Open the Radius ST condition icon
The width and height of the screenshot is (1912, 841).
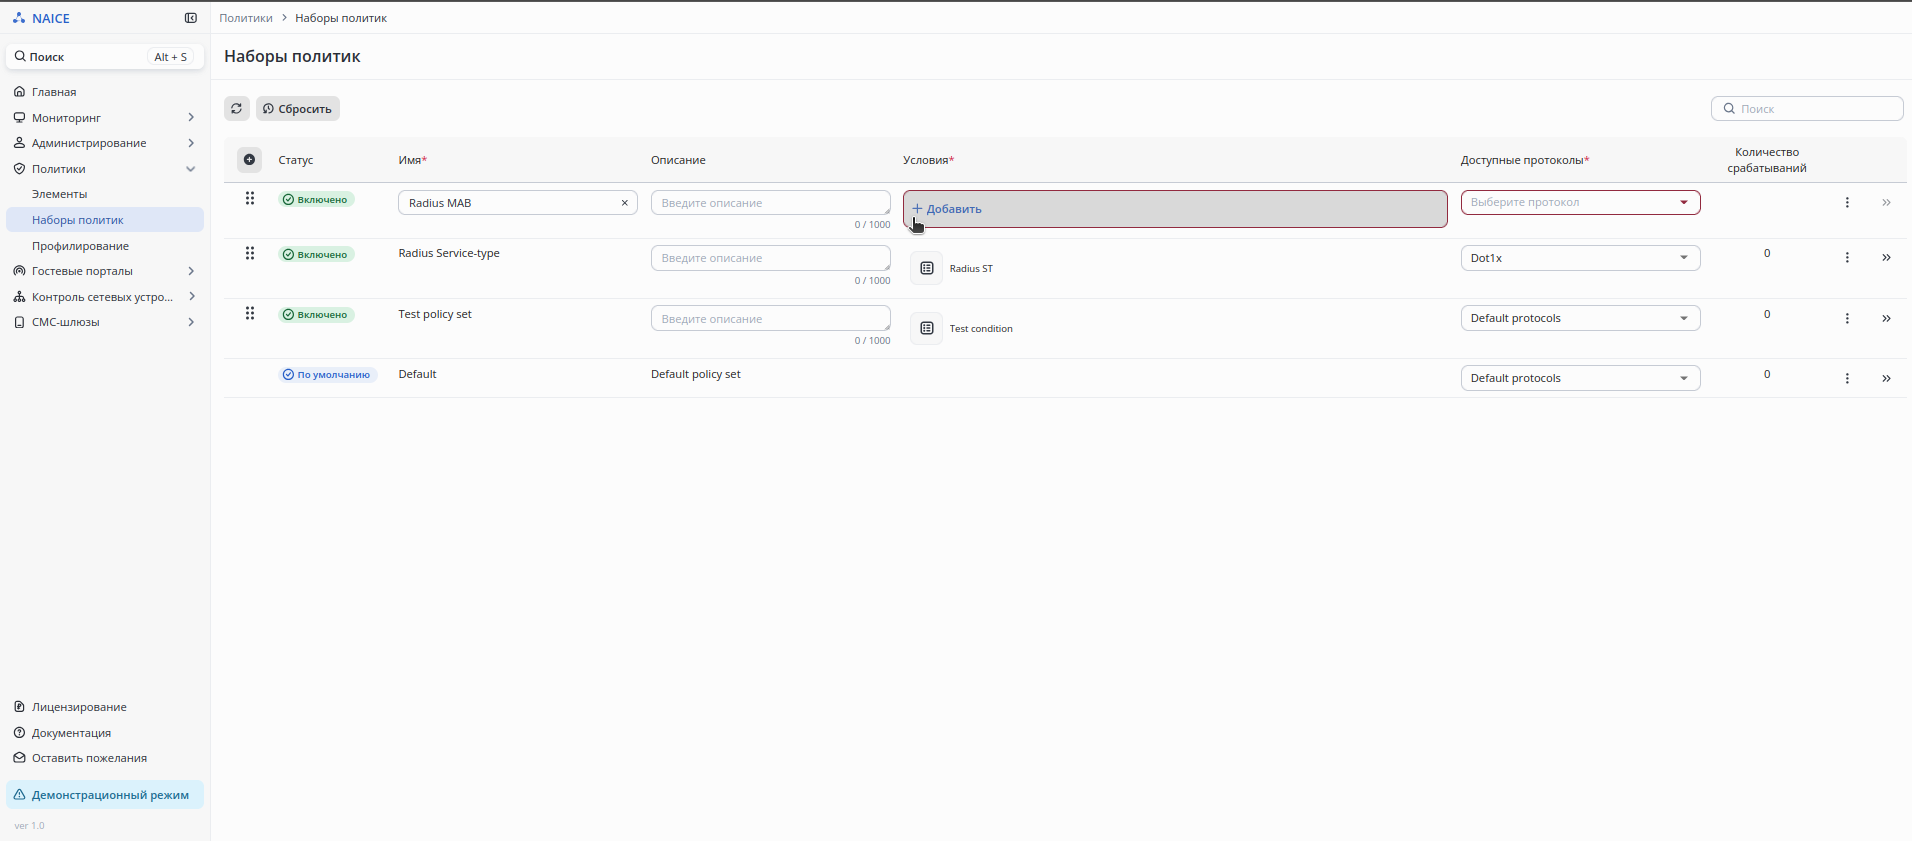coord(927,268)
